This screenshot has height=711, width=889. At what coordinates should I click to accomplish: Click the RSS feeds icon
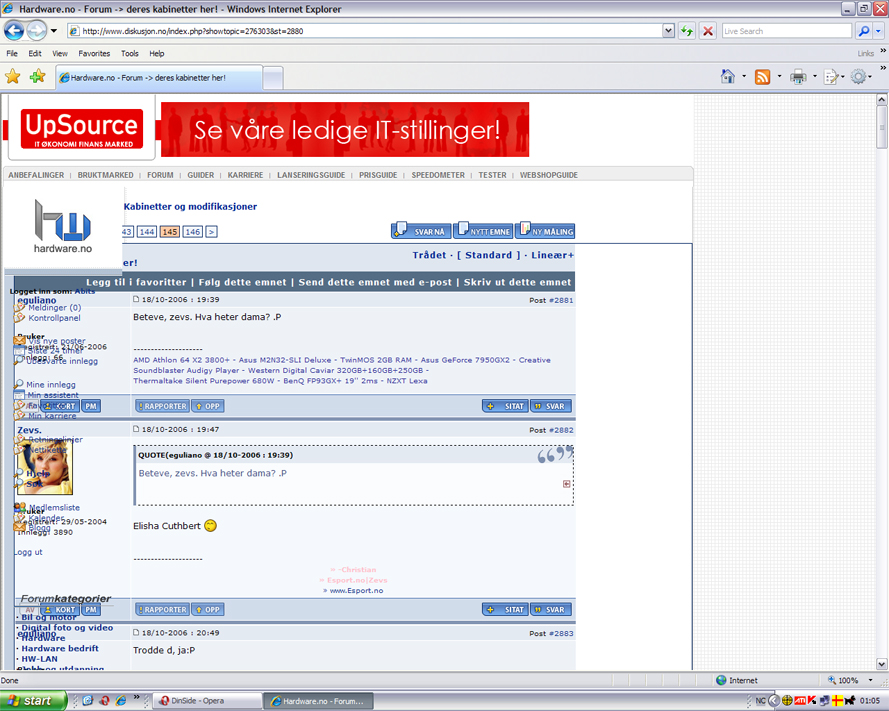click(763, 77)
